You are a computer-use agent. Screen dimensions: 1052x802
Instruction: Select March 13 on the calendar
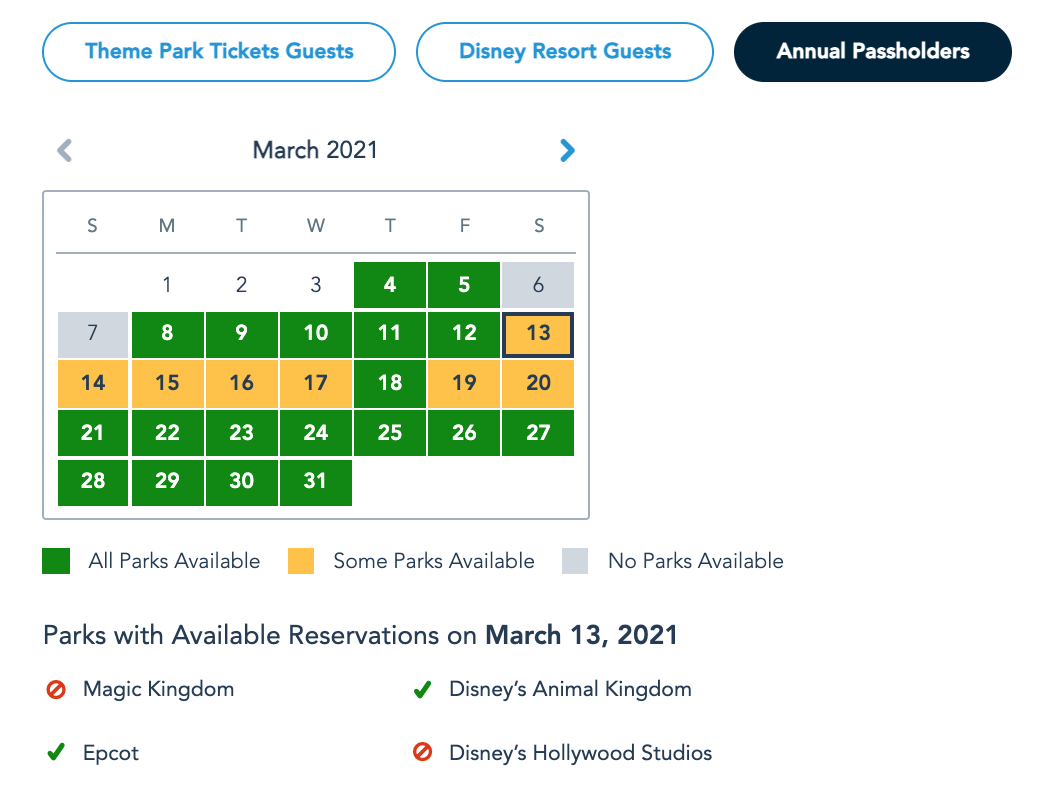(538, 334)
